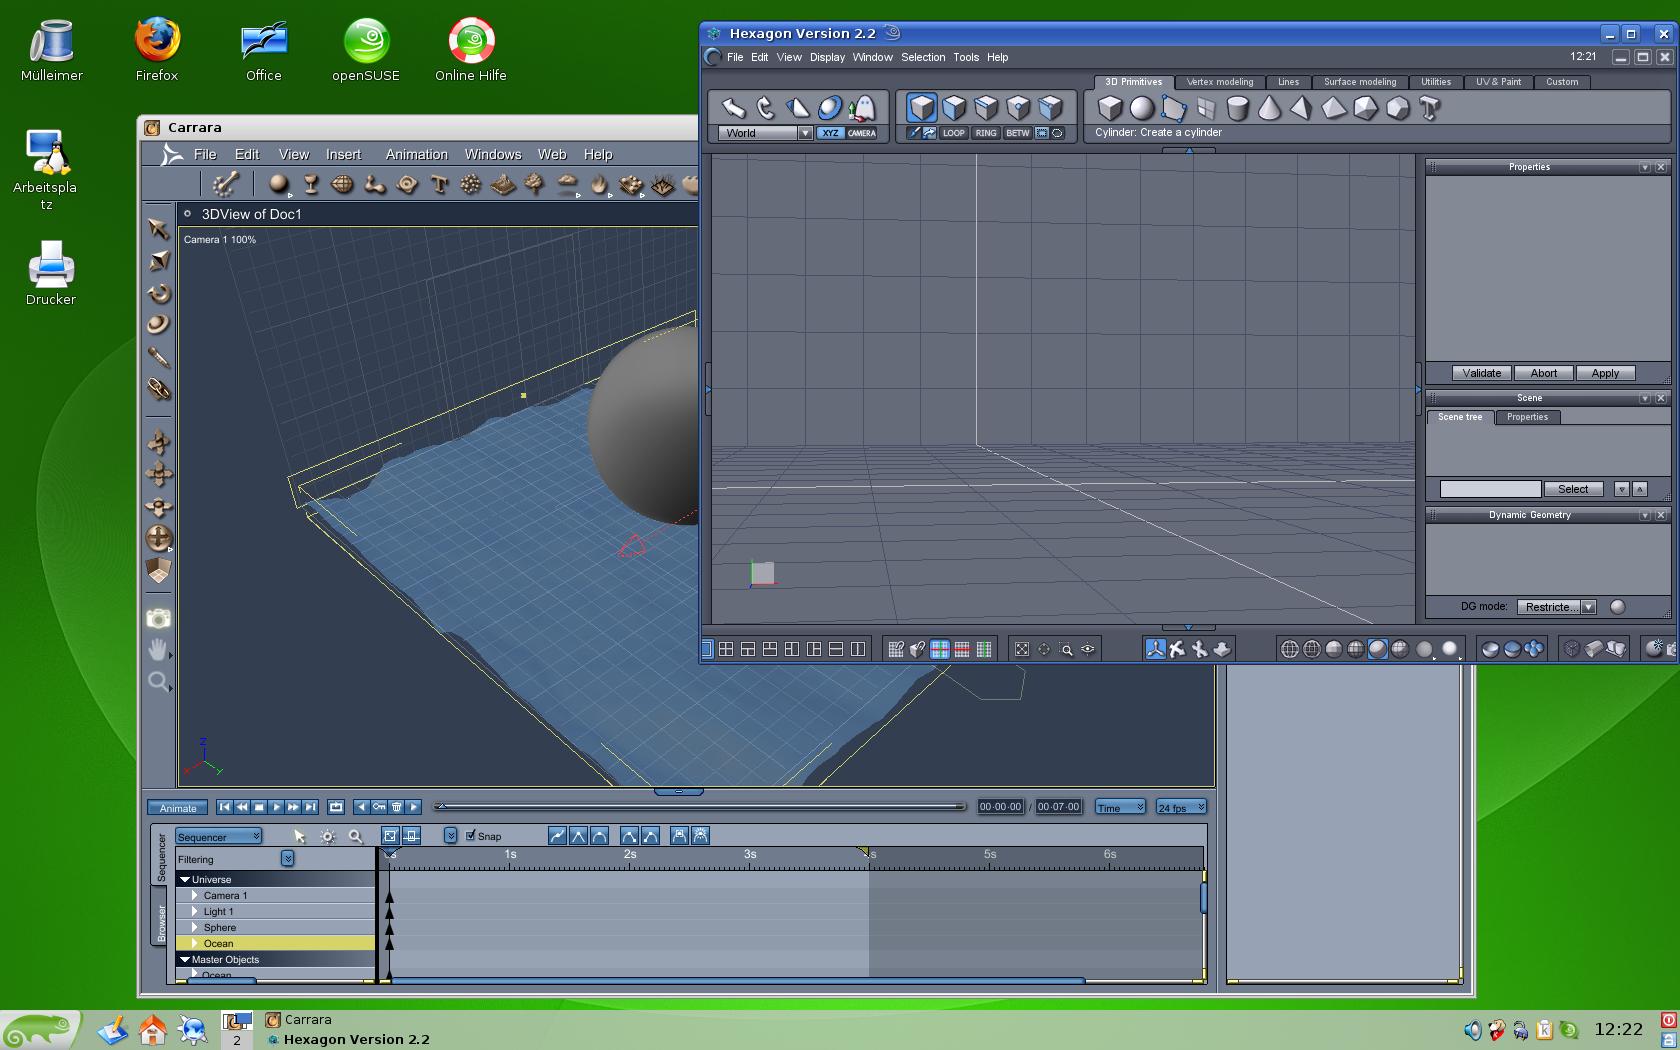Open the World coordinate dropdown
This screenshot has height=1050, width=1680.
point(805,133)
